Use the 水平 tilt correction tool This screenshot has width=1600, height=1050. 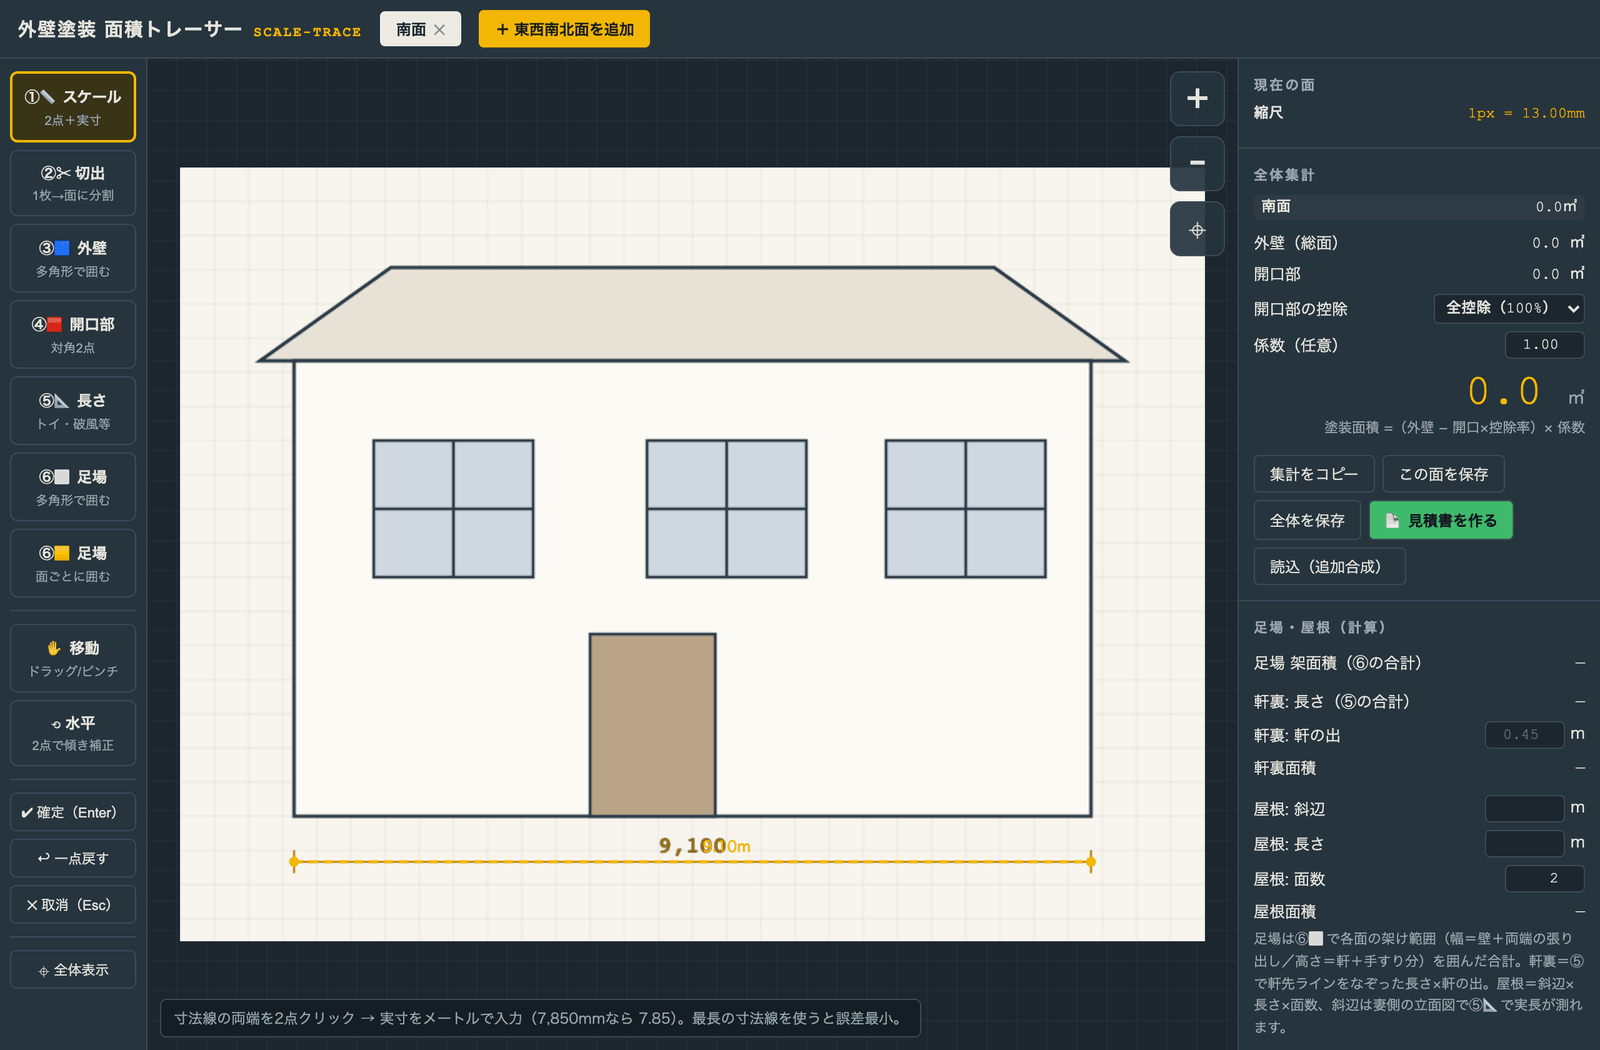[x=73, y=733]
